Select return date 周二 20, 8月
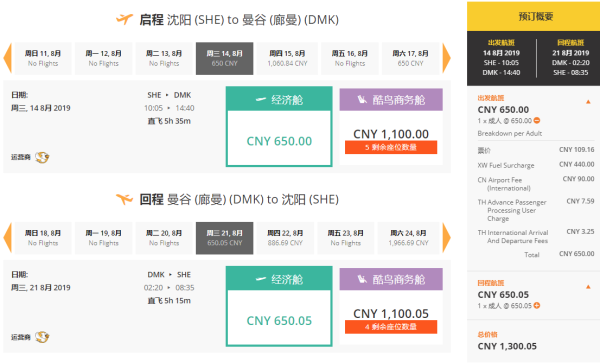The image size is (600, 363). 164,238
